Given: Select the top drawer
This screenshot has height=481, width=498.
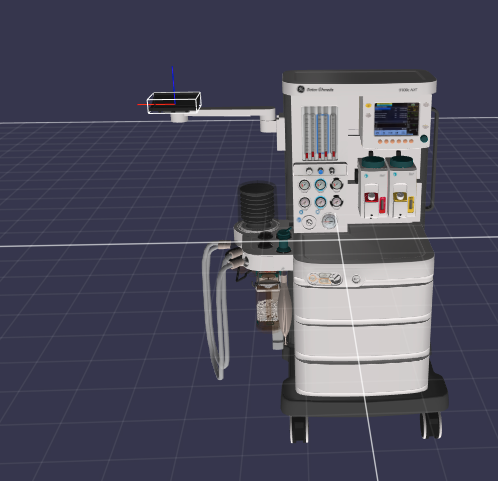Looking at the screenshot, I should [x=363, y=301].
